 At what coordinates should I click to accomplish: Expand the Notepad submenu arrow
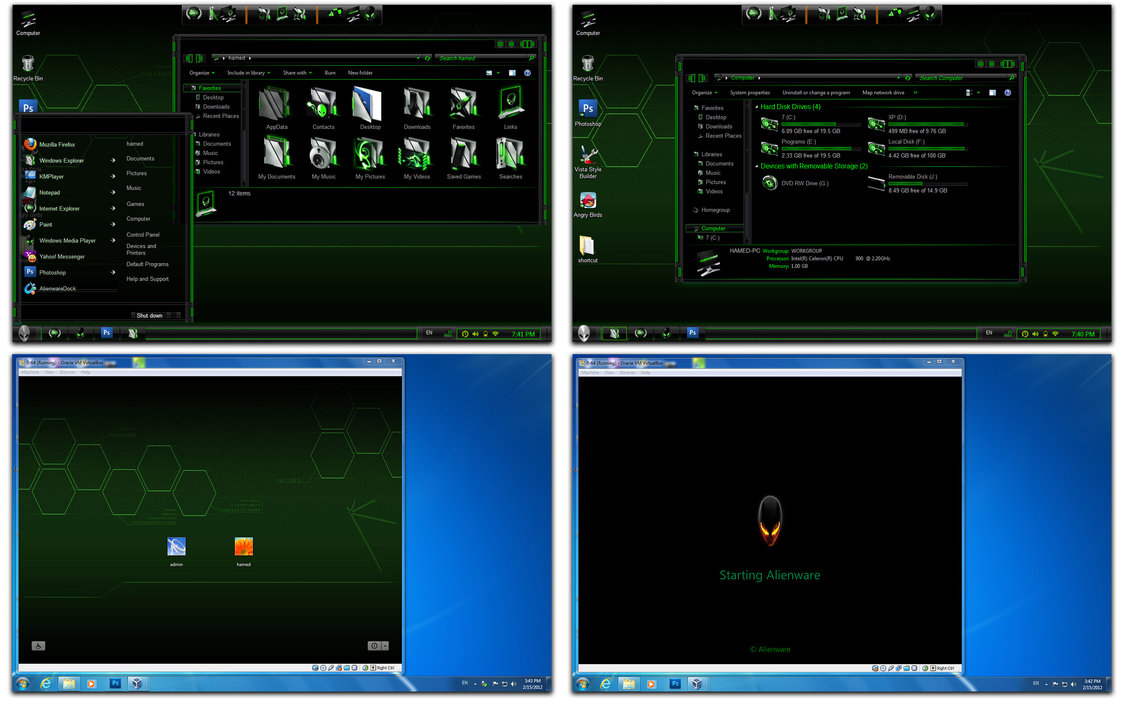coord(113,192)
